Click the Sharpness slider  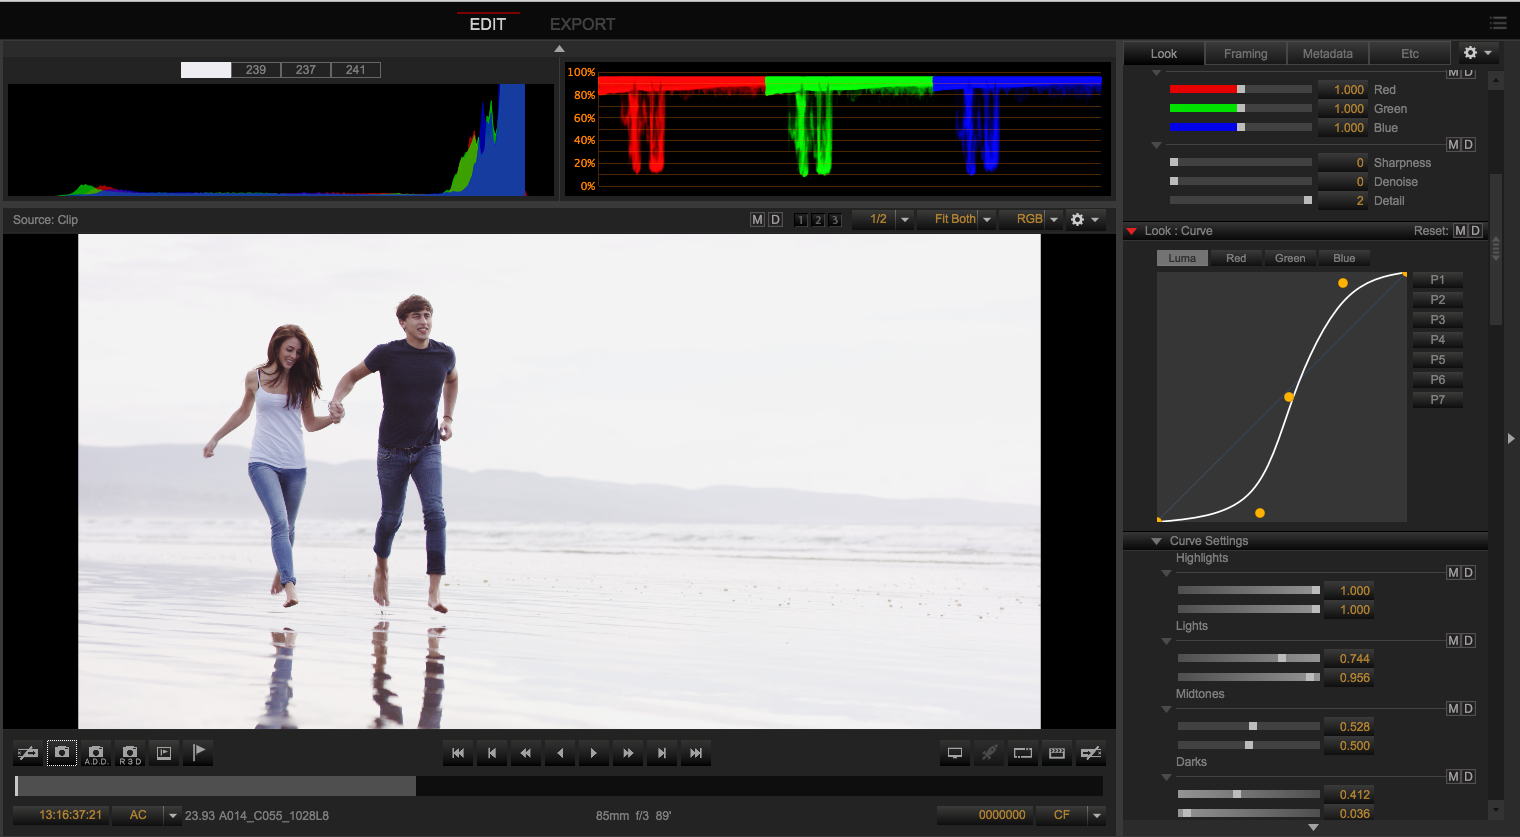pos(1240,162)
